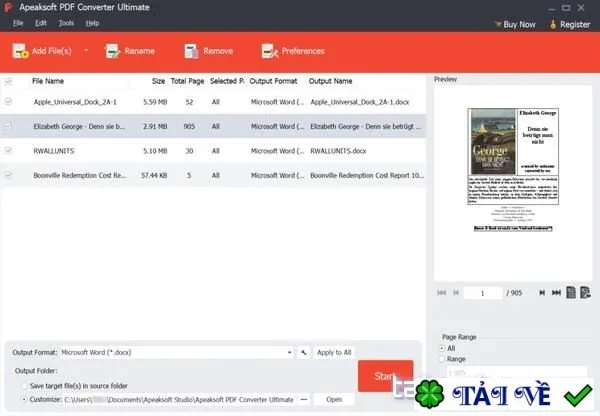The height and width of the screenshot is (416, 600).
Task: Click the output format settings wrench icon
Action: (x=303, y=352)
